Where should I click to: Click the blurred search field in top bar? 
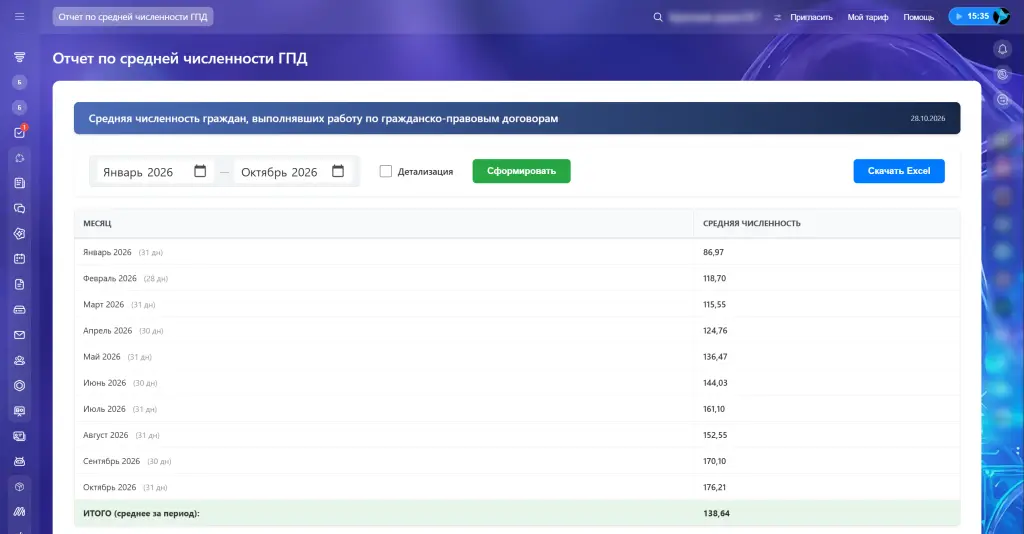point(714,17)
